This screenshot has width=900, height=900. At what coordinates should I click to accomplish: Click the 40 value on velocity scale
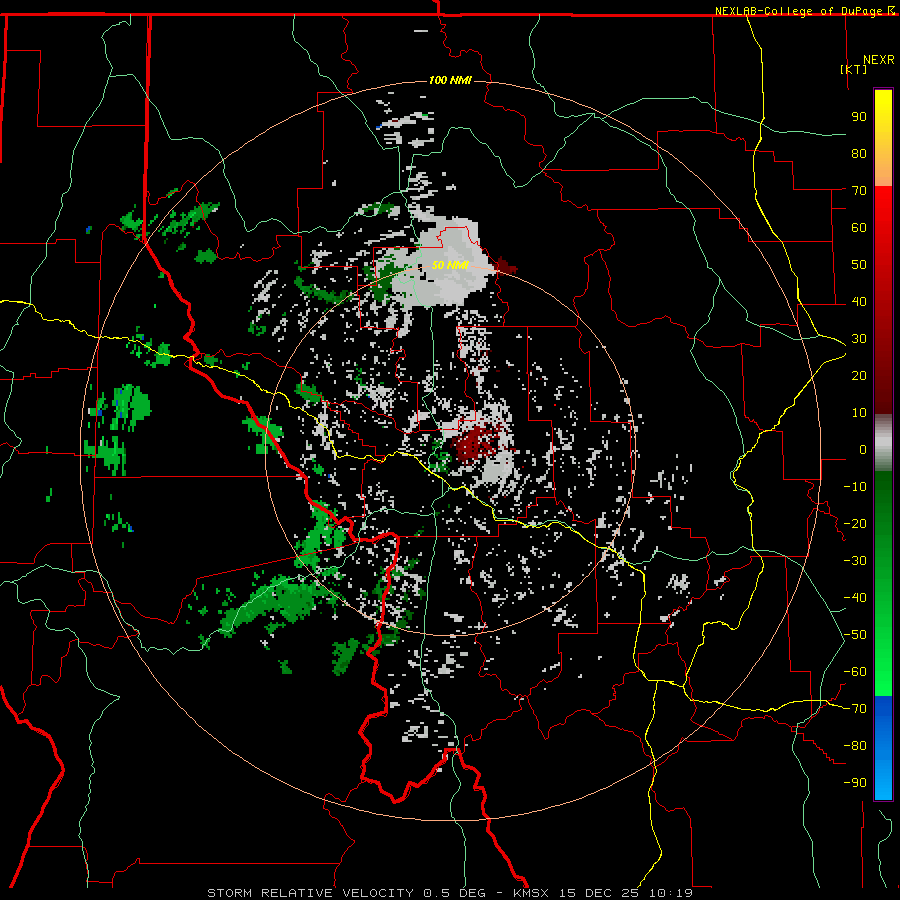pos(859,301)
